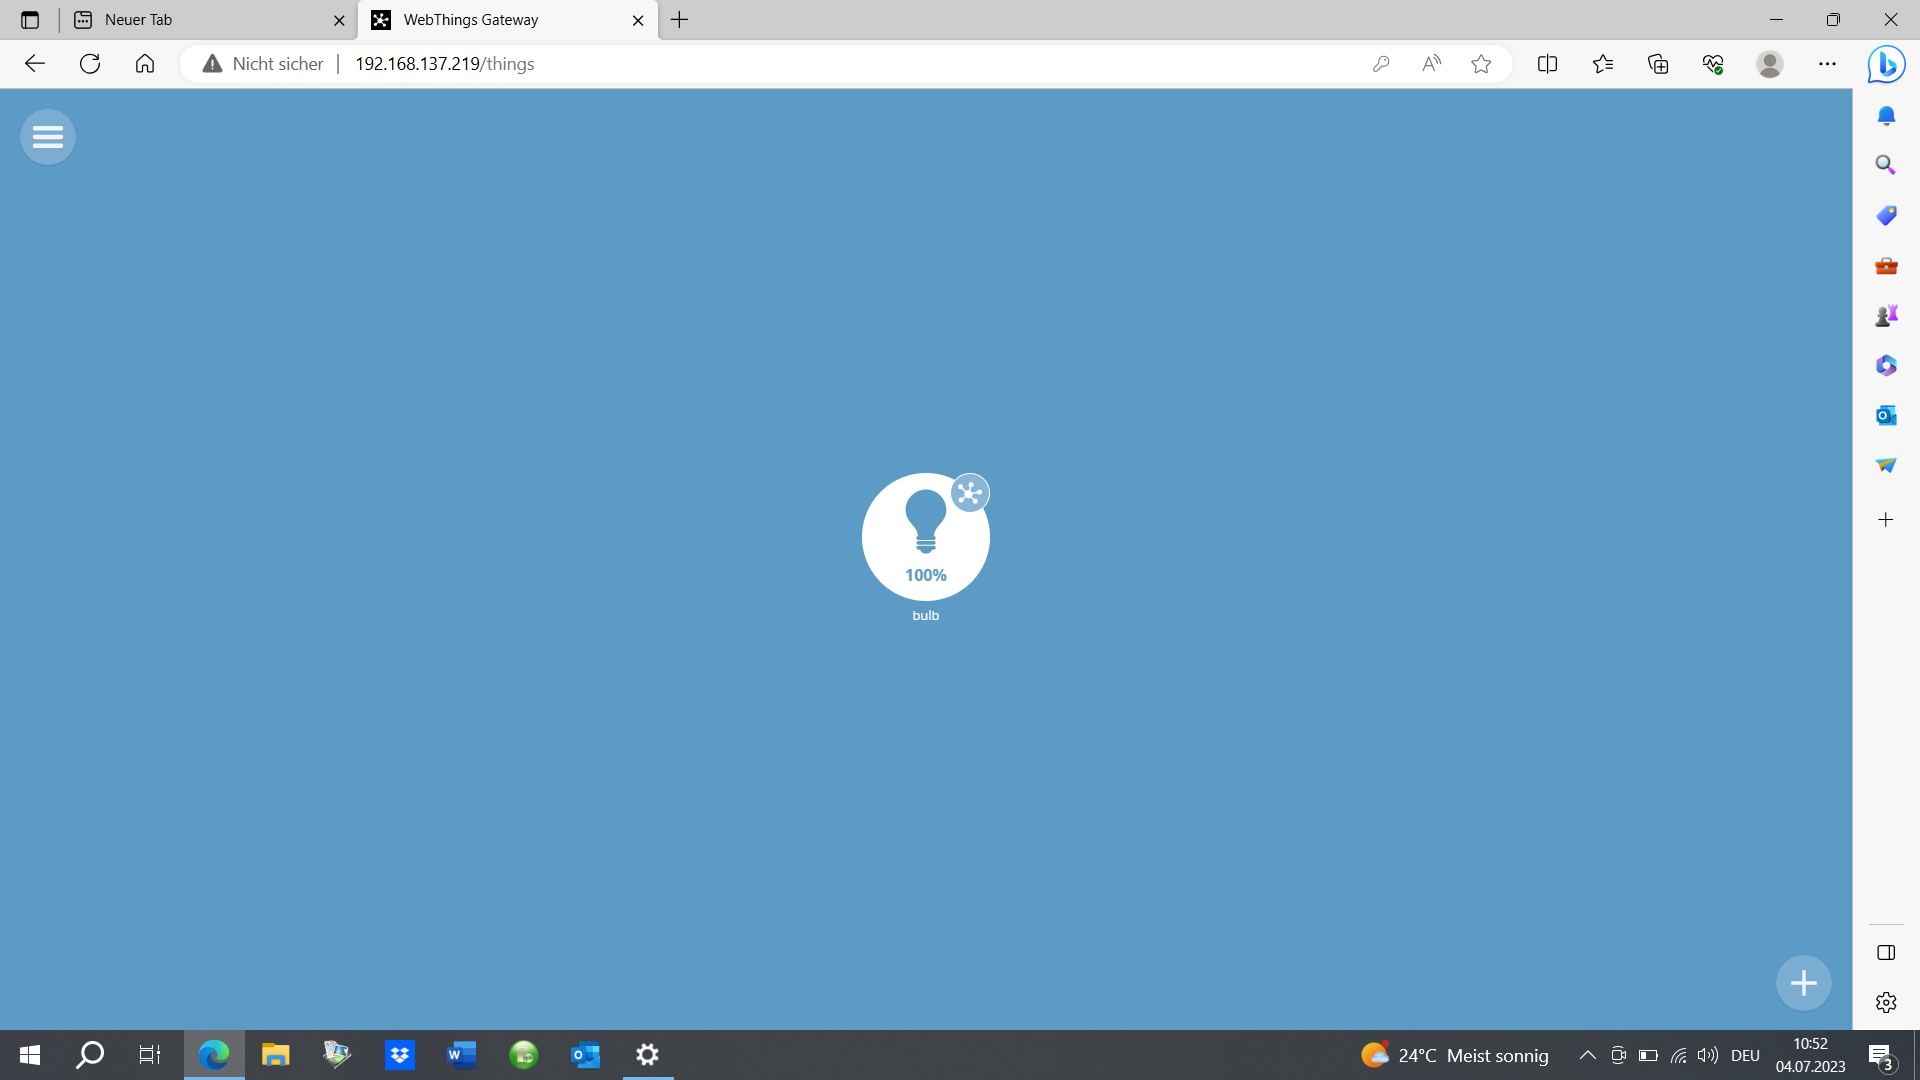
Task: Open Bing chat sidebar icon
Action: 1886,65
